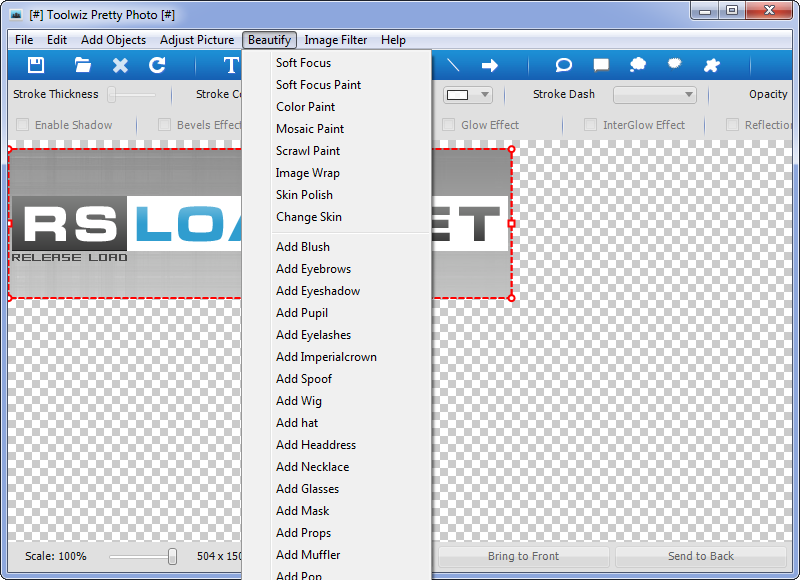Viewport: 800px width, 580px height.
Task: Select the Arrow shape tool
Action: (x=490, y=65)
